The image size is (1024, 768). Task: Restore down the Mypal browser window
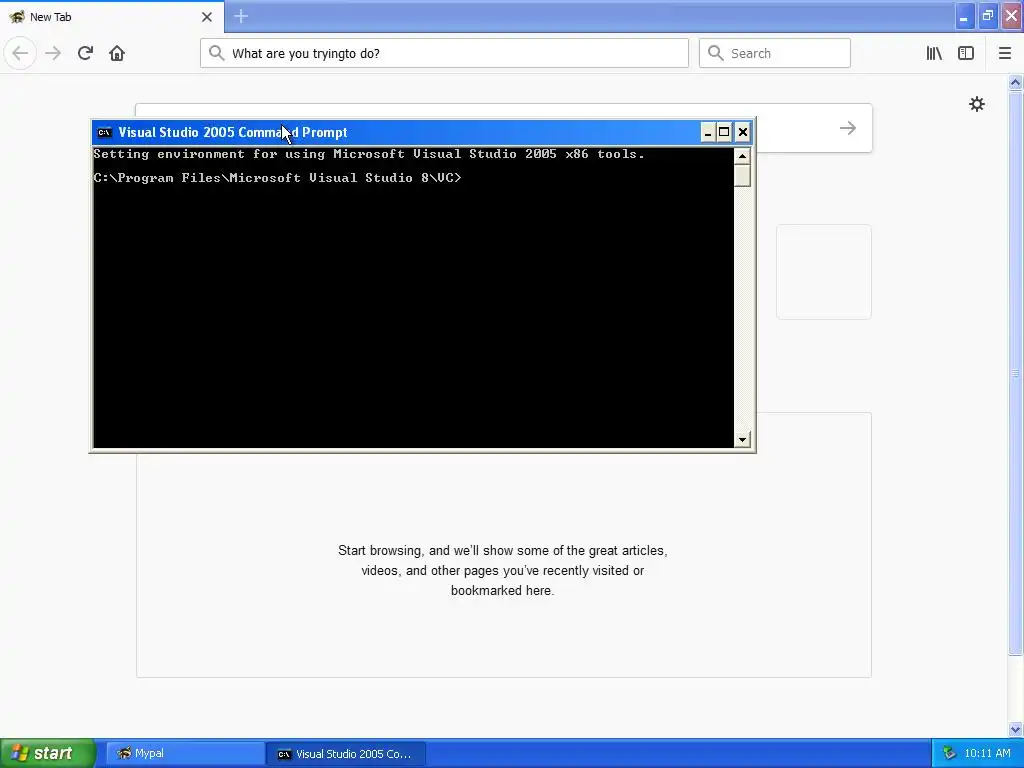[x=987, y=16]
